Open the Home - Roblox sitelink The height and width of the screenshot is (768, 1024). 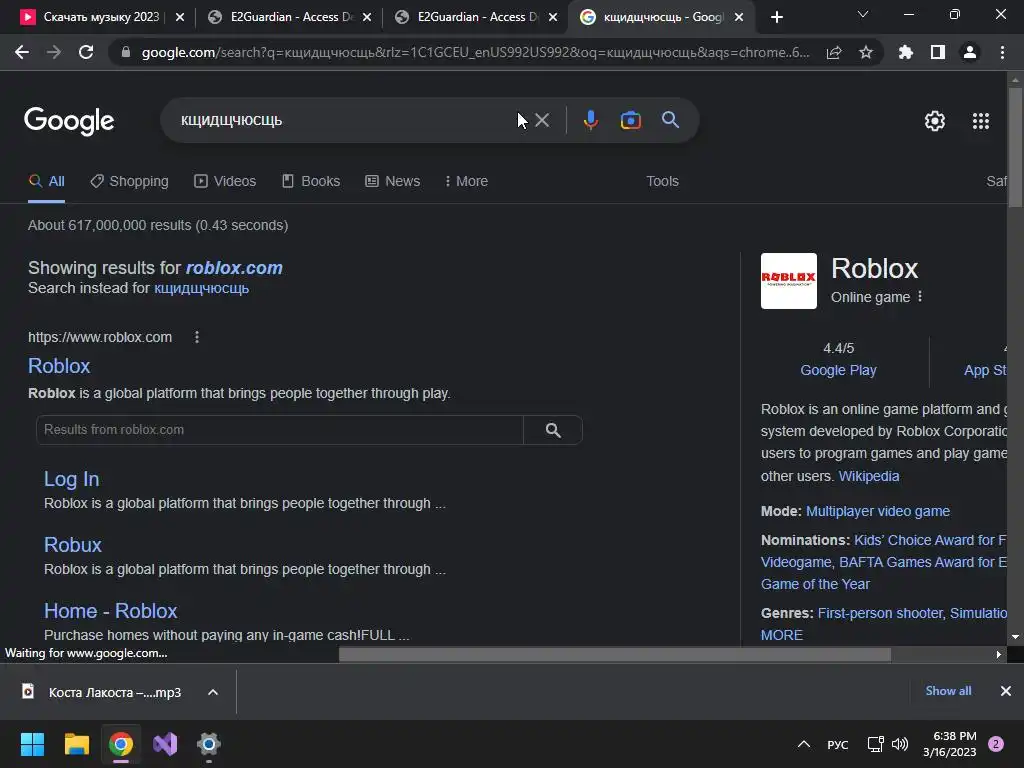coord(110,611)
